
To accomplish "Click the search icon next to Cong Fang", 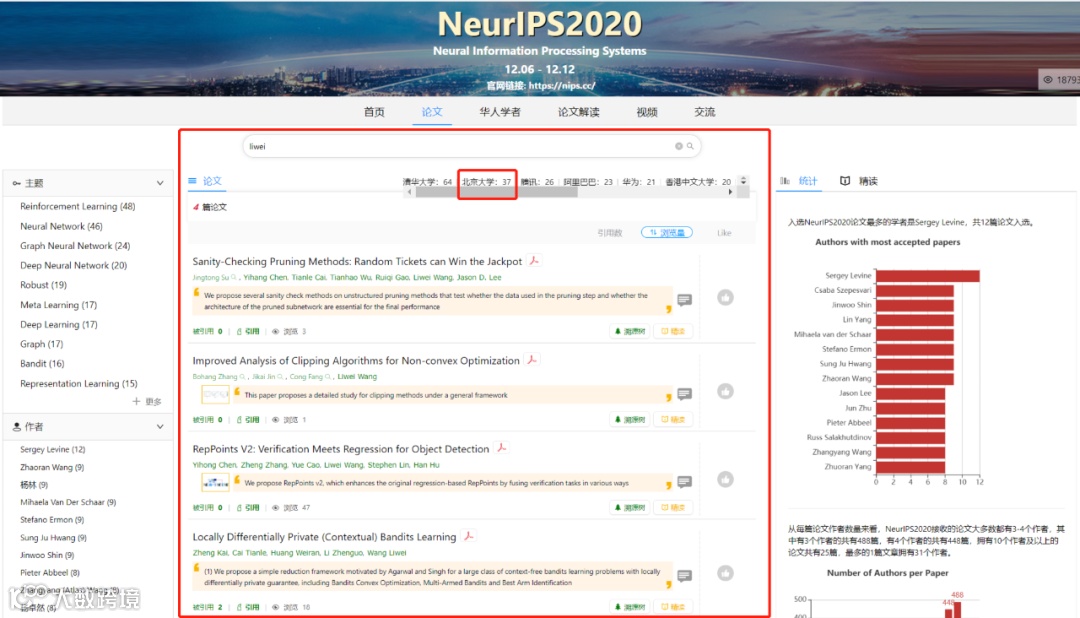I will pyautogui.click(x=328, y=377).
